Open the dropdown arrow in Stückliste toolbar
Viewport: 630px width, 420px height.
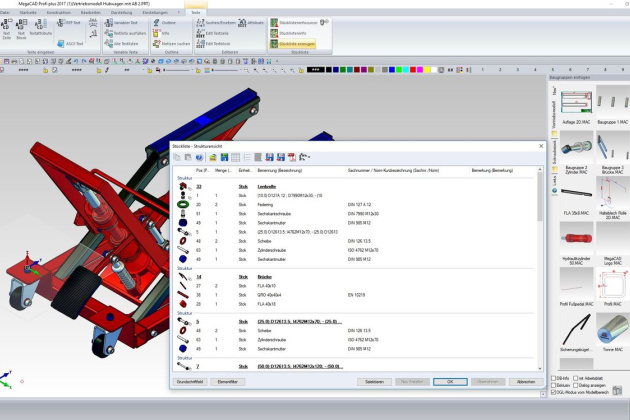click(x=307, y=157)
